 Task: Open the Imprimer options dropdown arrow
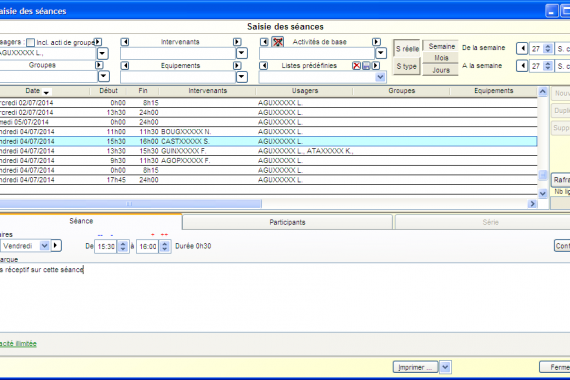445,367
